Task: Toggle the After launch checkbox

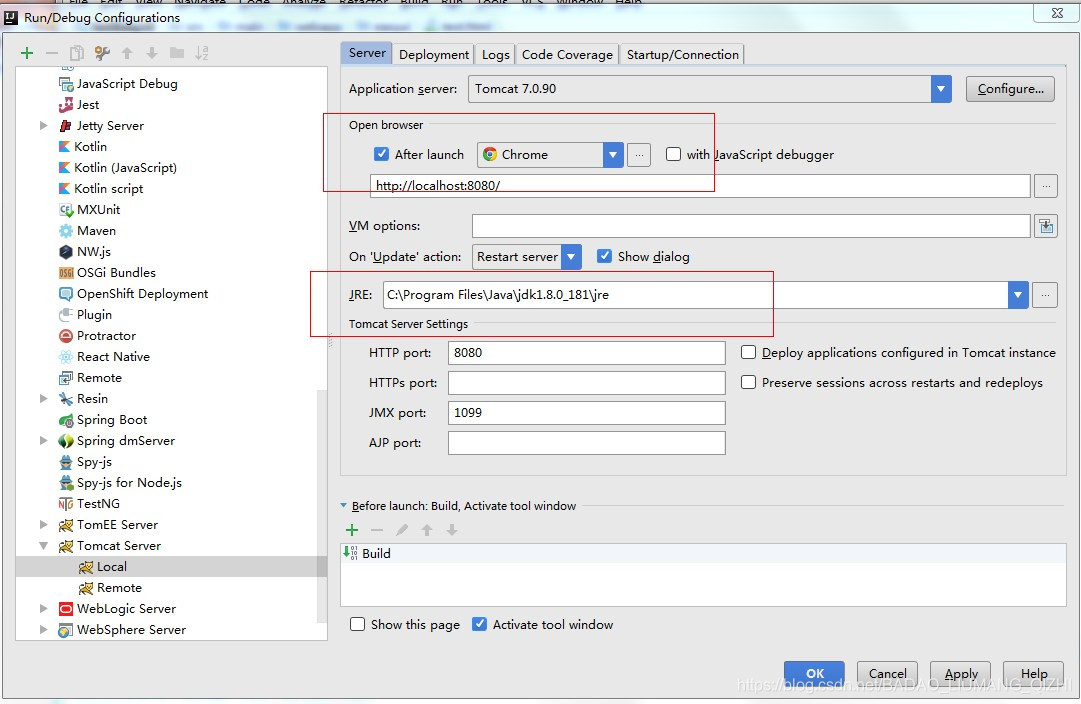Action: point(381,154)
